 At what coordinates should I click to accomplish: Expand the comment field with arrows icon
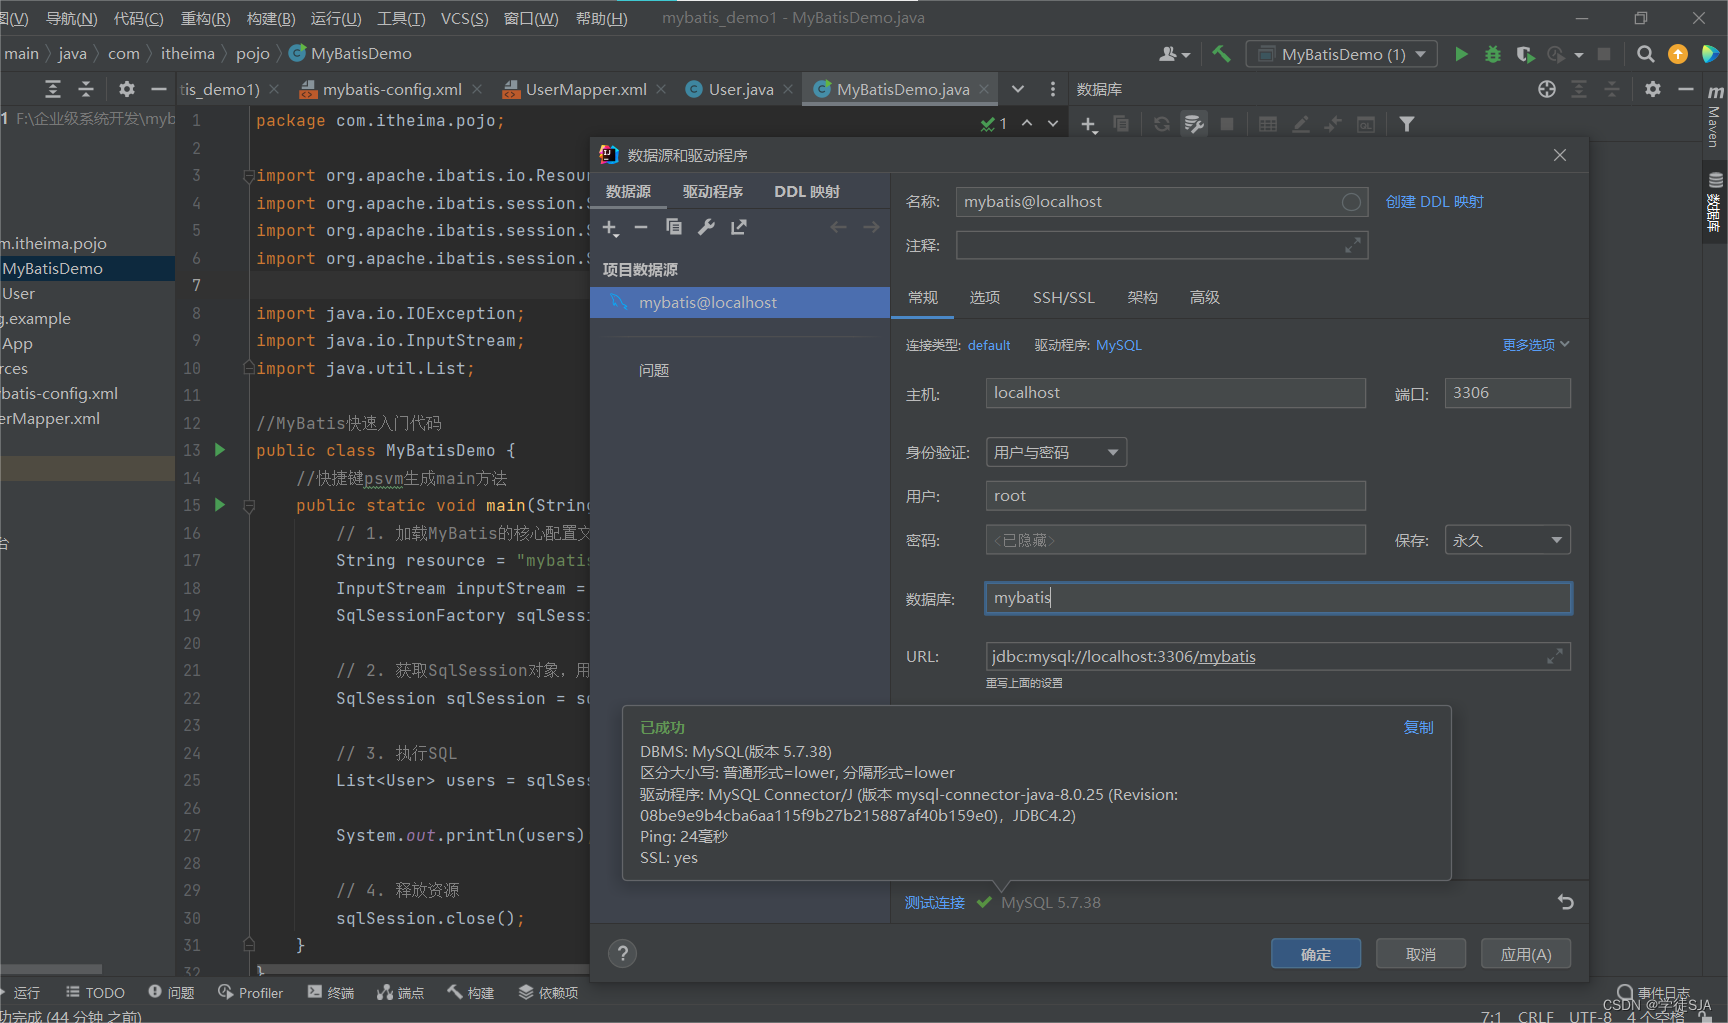tap(1353, 245)
